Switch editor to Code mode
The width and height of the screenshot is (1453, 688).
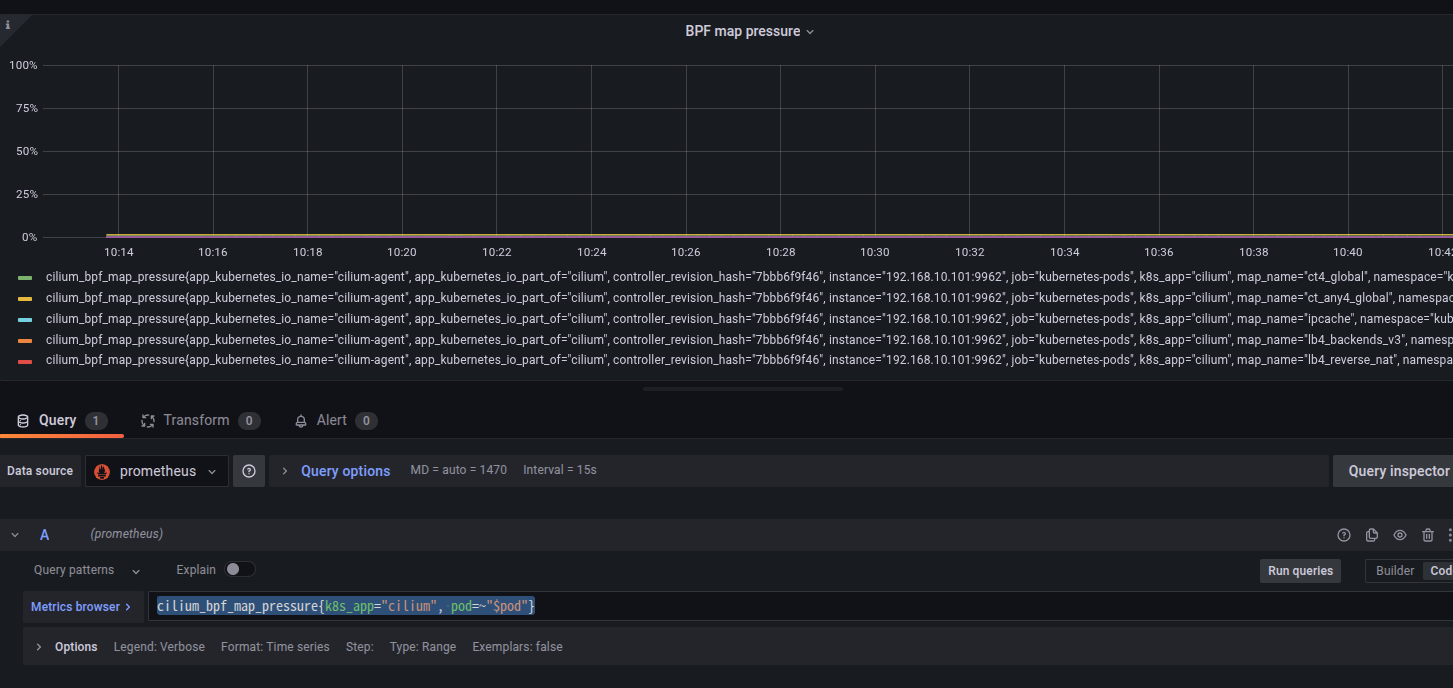pyautogui.click(x=1439, y=571)
